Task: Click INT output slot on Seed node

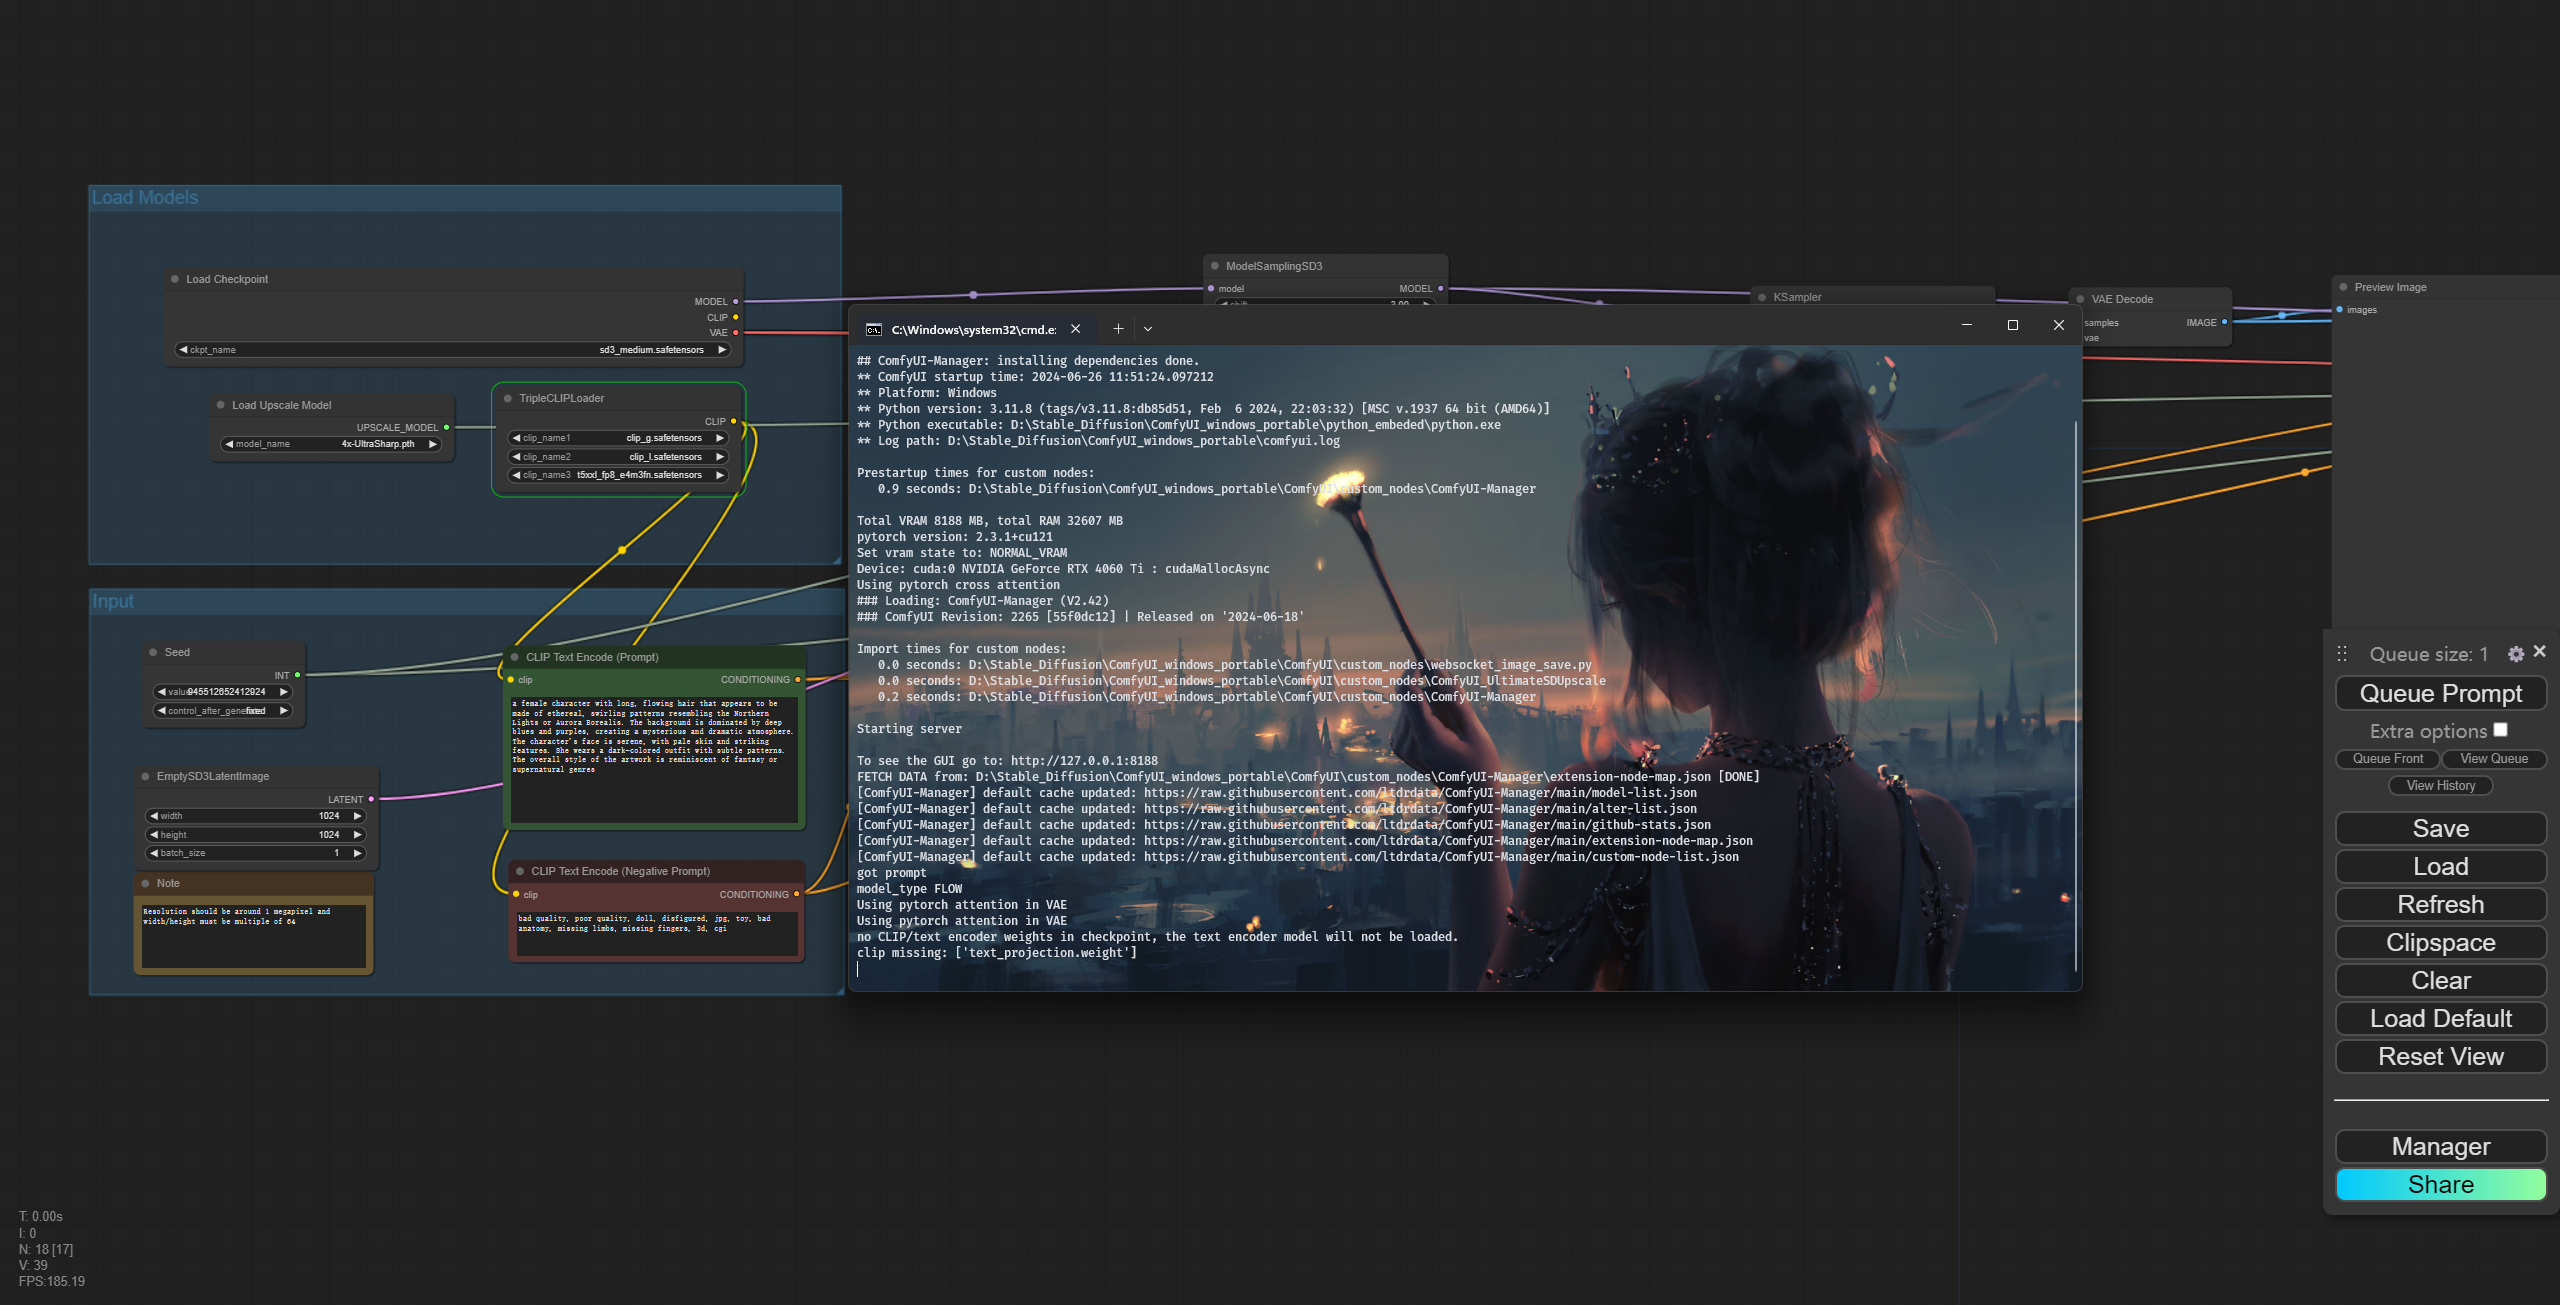Action: pos(297,675)
